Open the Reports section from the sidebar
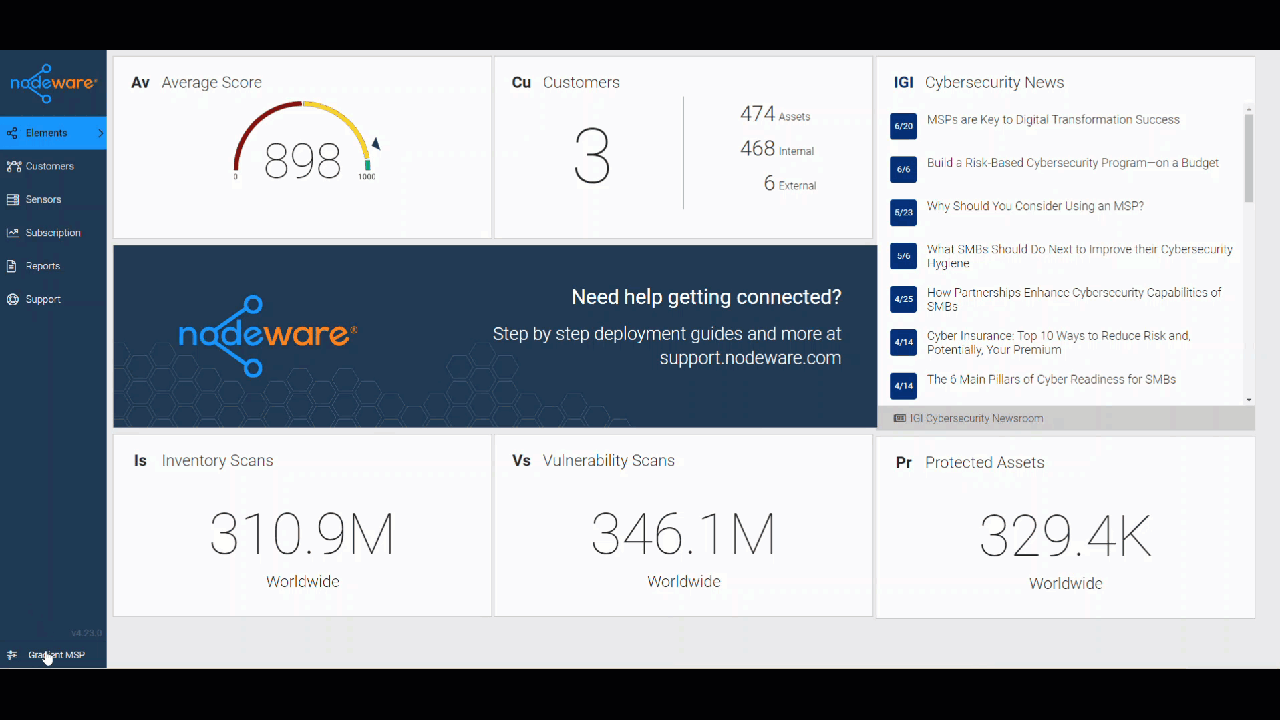The height and width of the screenshot is (720, 1280). (42, 265)
